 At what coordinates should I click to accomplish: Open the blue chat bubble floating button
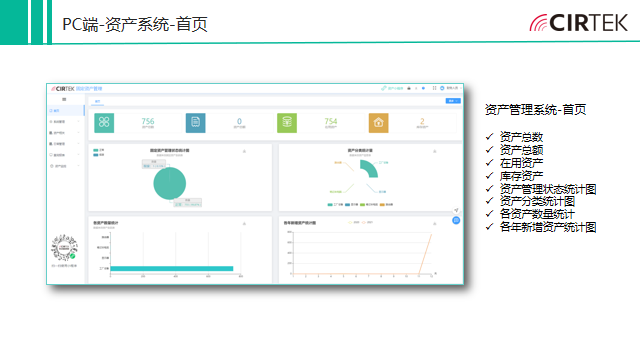(x=456, y=220)
